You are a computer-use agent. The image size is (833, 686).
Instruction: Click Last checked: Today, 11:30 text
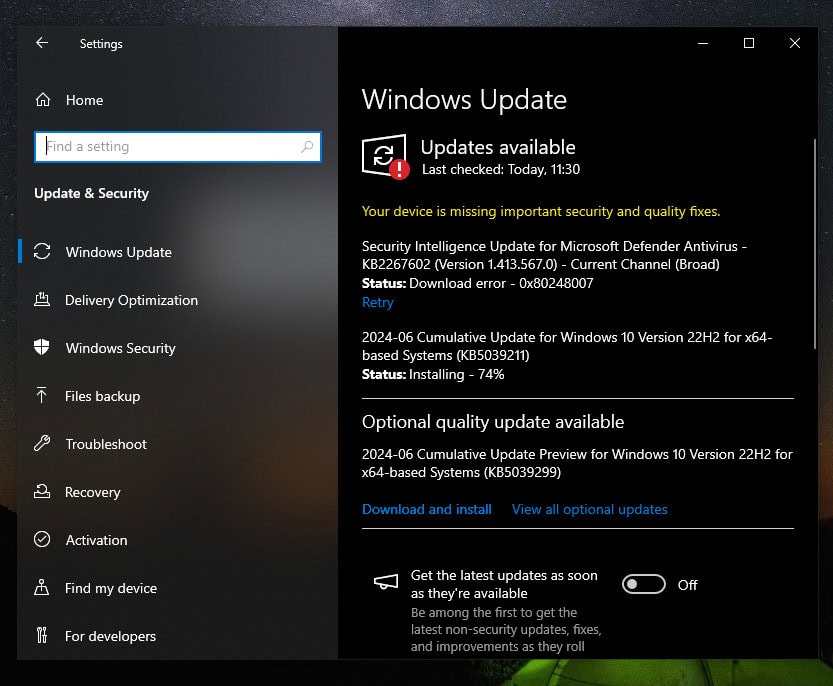(x=500, y=170)
